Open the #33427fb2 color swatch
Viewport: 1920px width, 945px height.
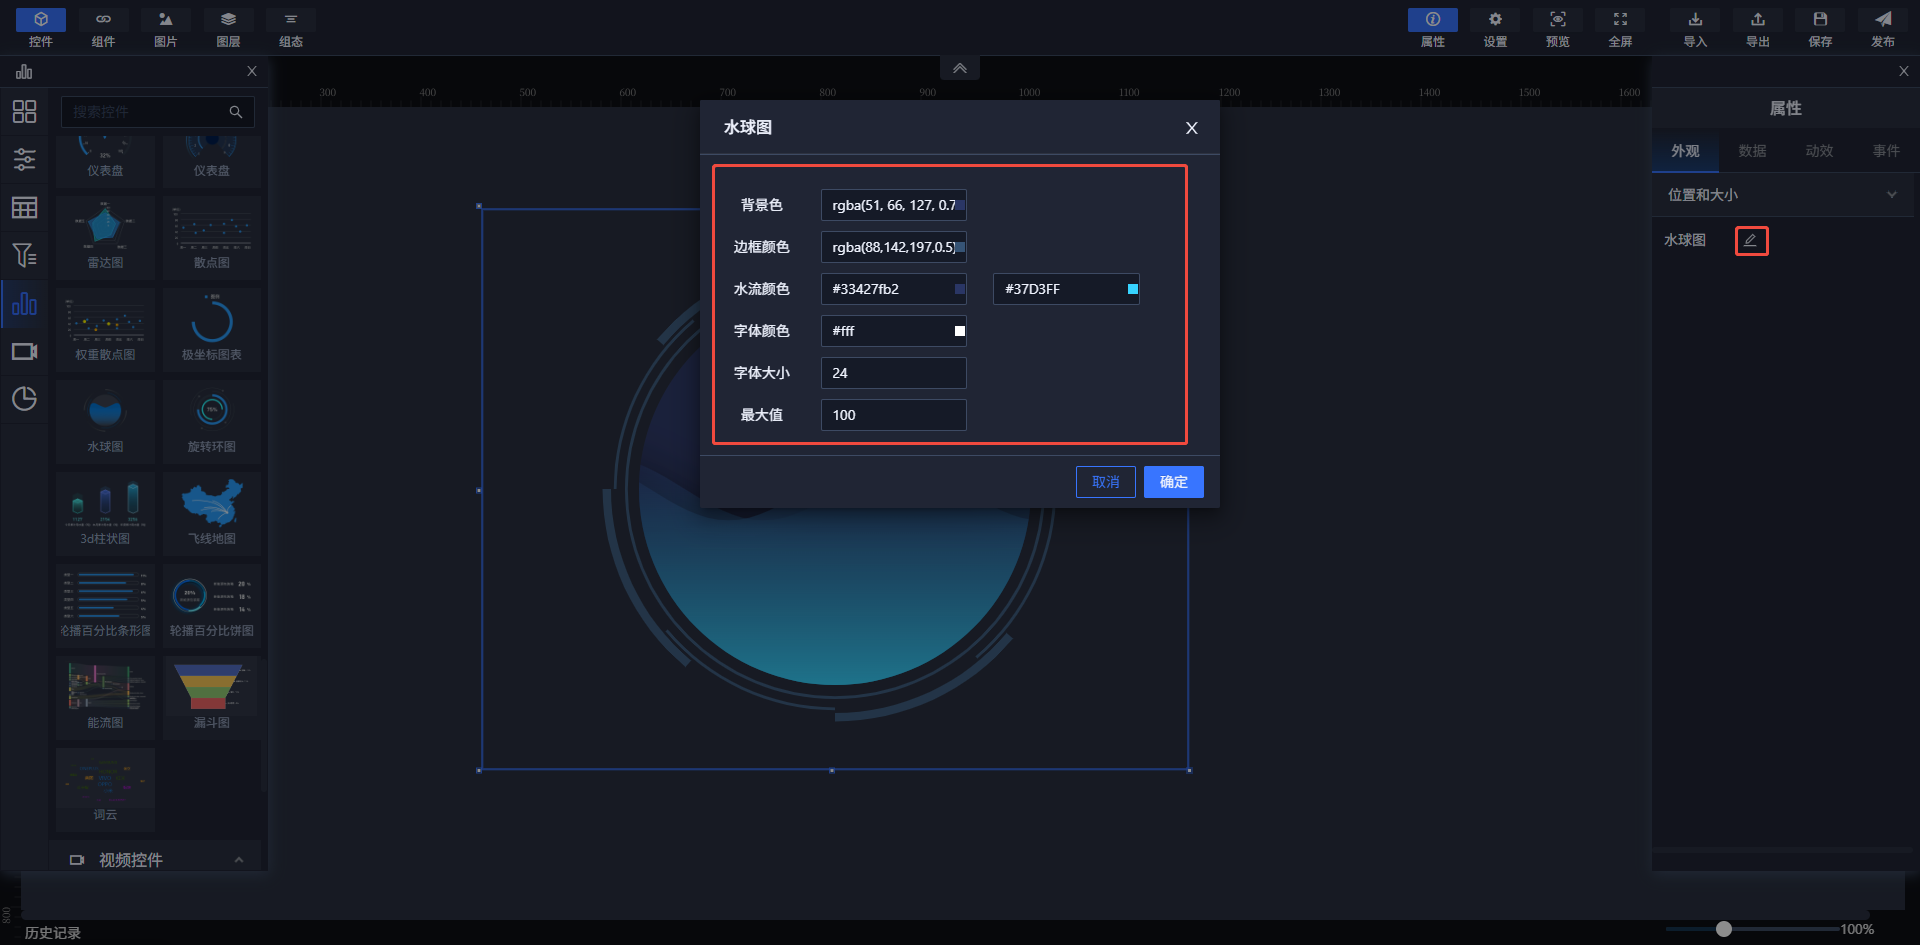click(960, 289)
